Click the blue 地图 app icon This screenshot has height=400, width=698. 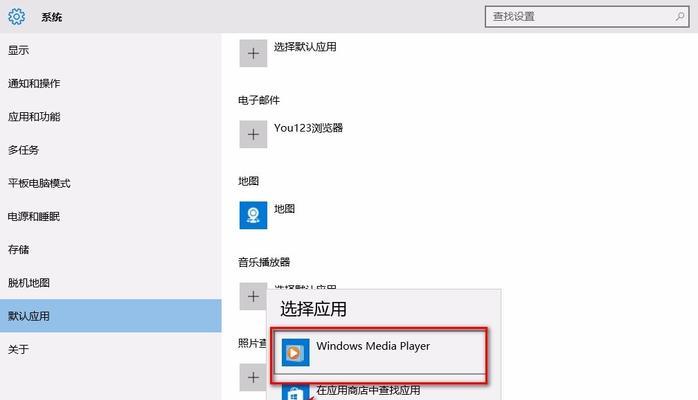(x=253, y=215)
